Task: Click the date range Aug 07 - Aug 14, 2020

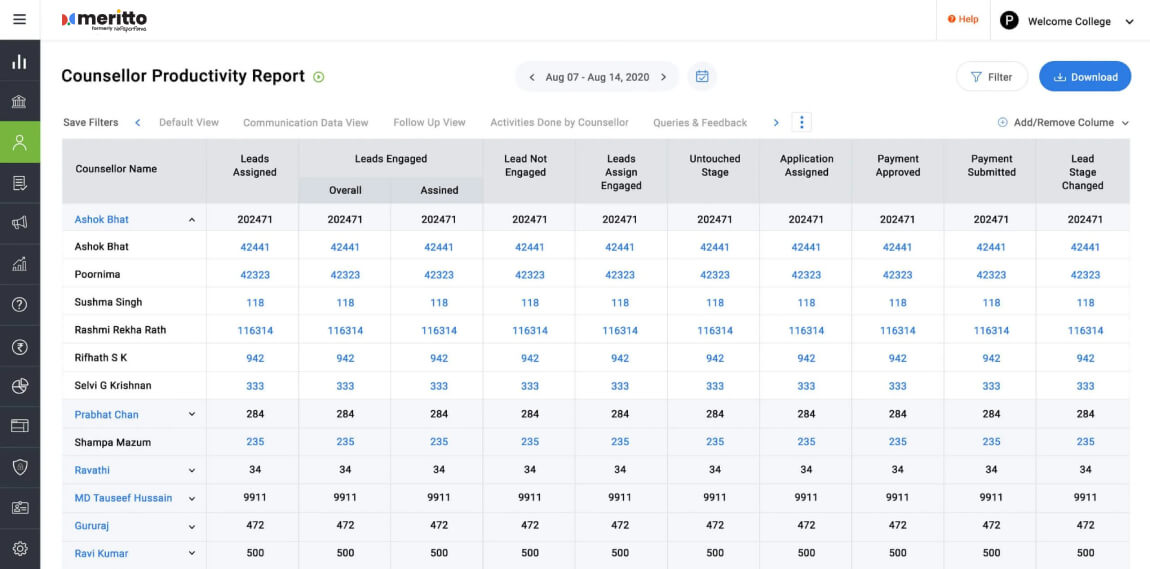Action: pos(597,77)
